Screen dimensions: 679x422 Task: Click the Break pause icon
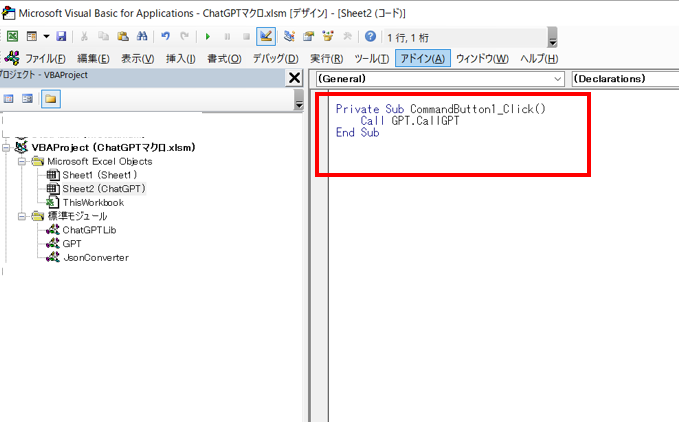(x=227, y=37)
